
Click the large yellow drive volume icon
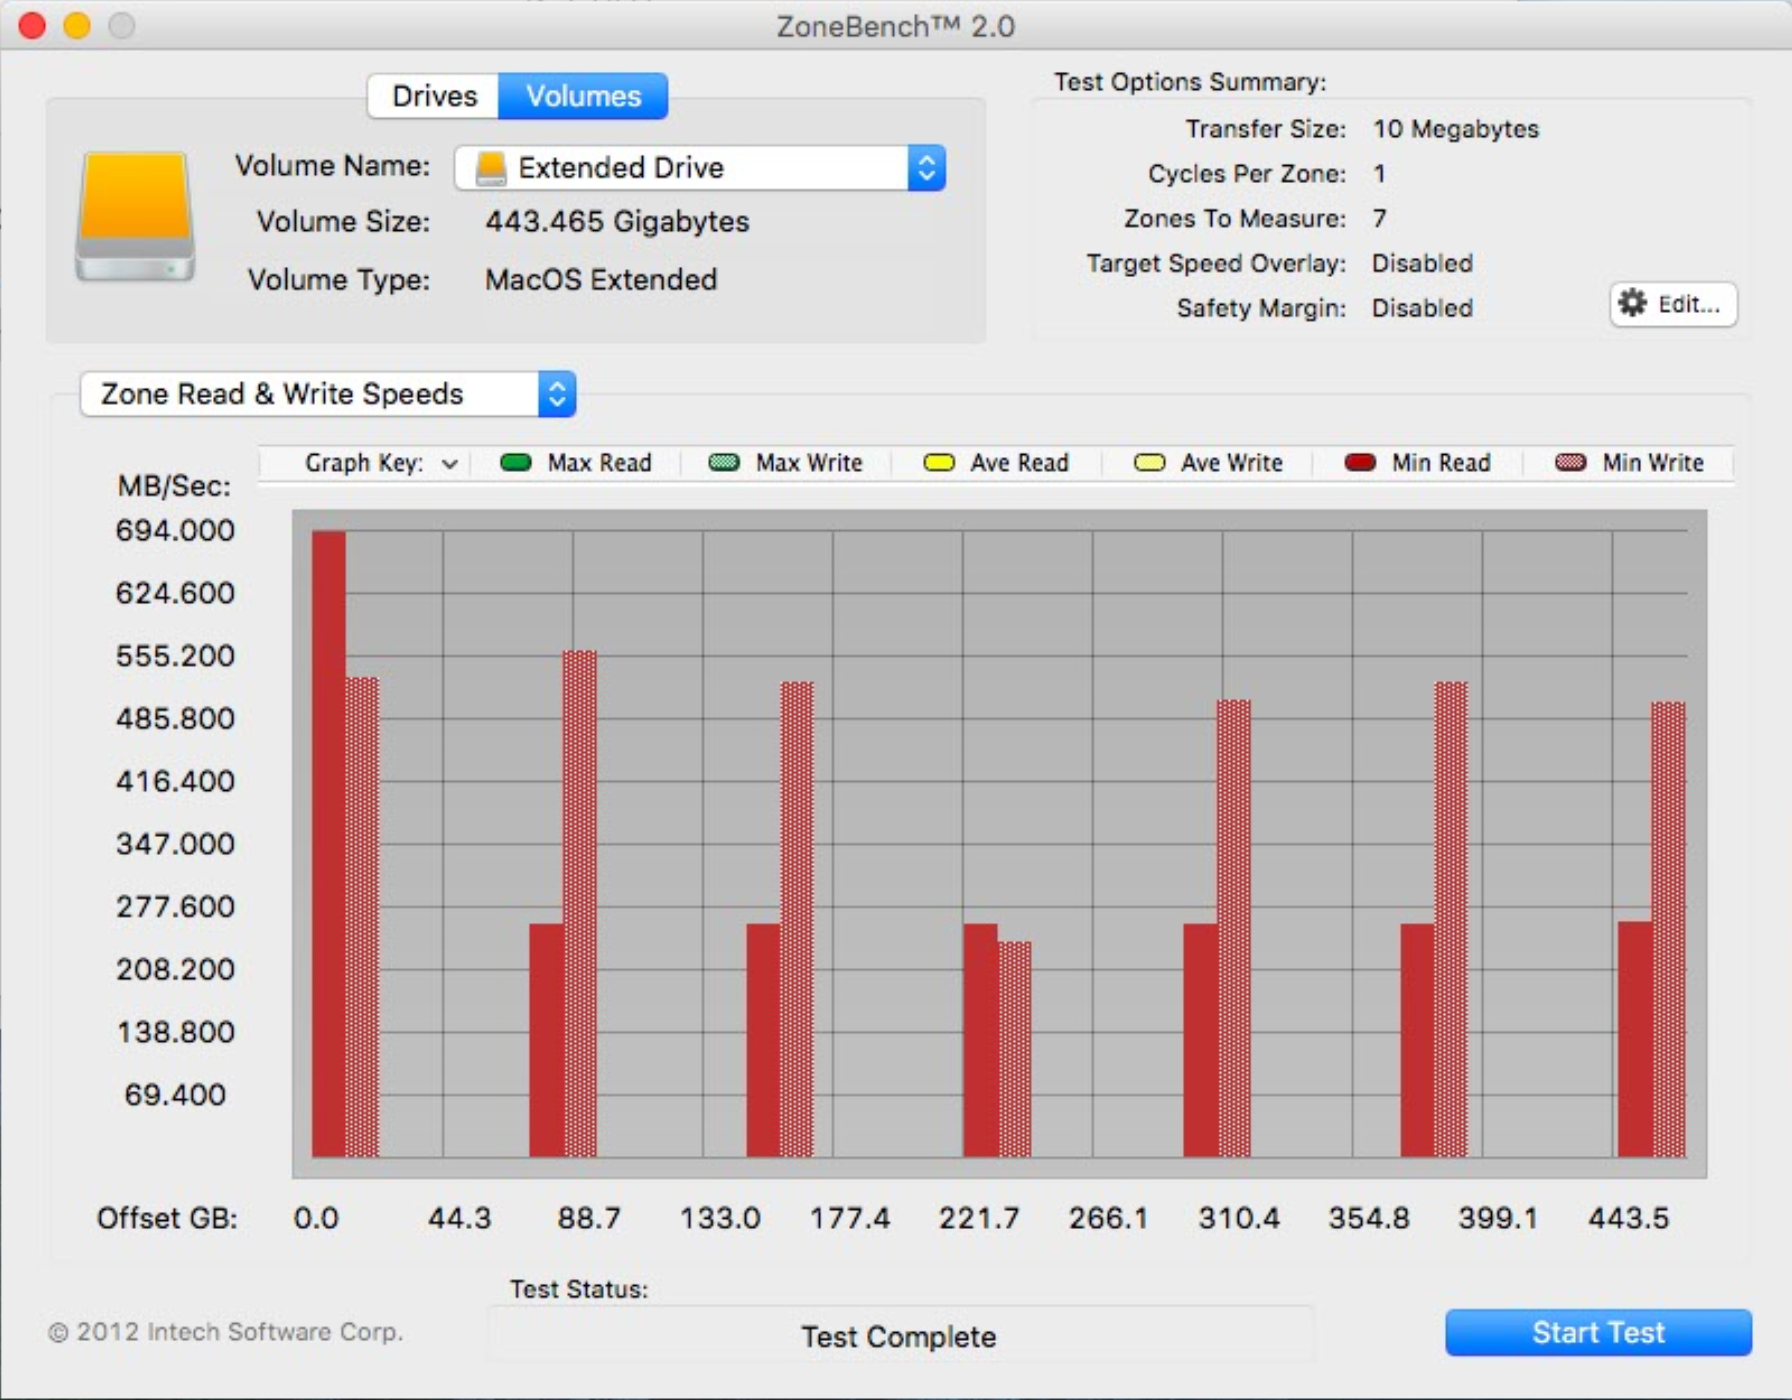coord(135,216)
